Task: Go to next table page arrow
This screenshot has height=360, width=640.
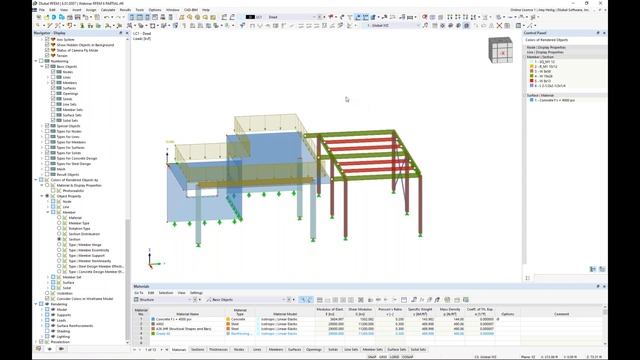Action: pyautogui.click(x=162, y=350)
